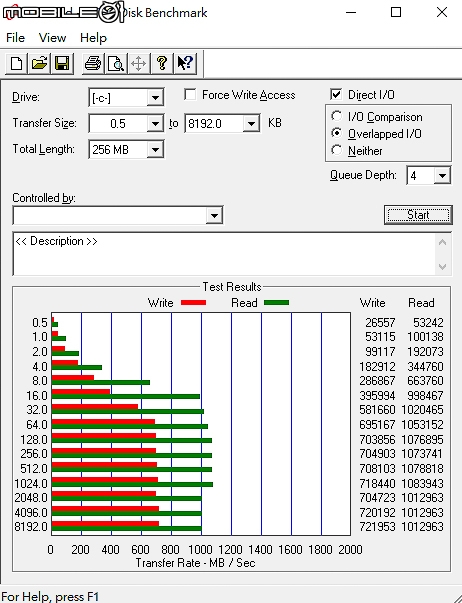462x603 pixels.
Task: Toggle the Direct I/O checkbox
Action: (x=336, y=95)
